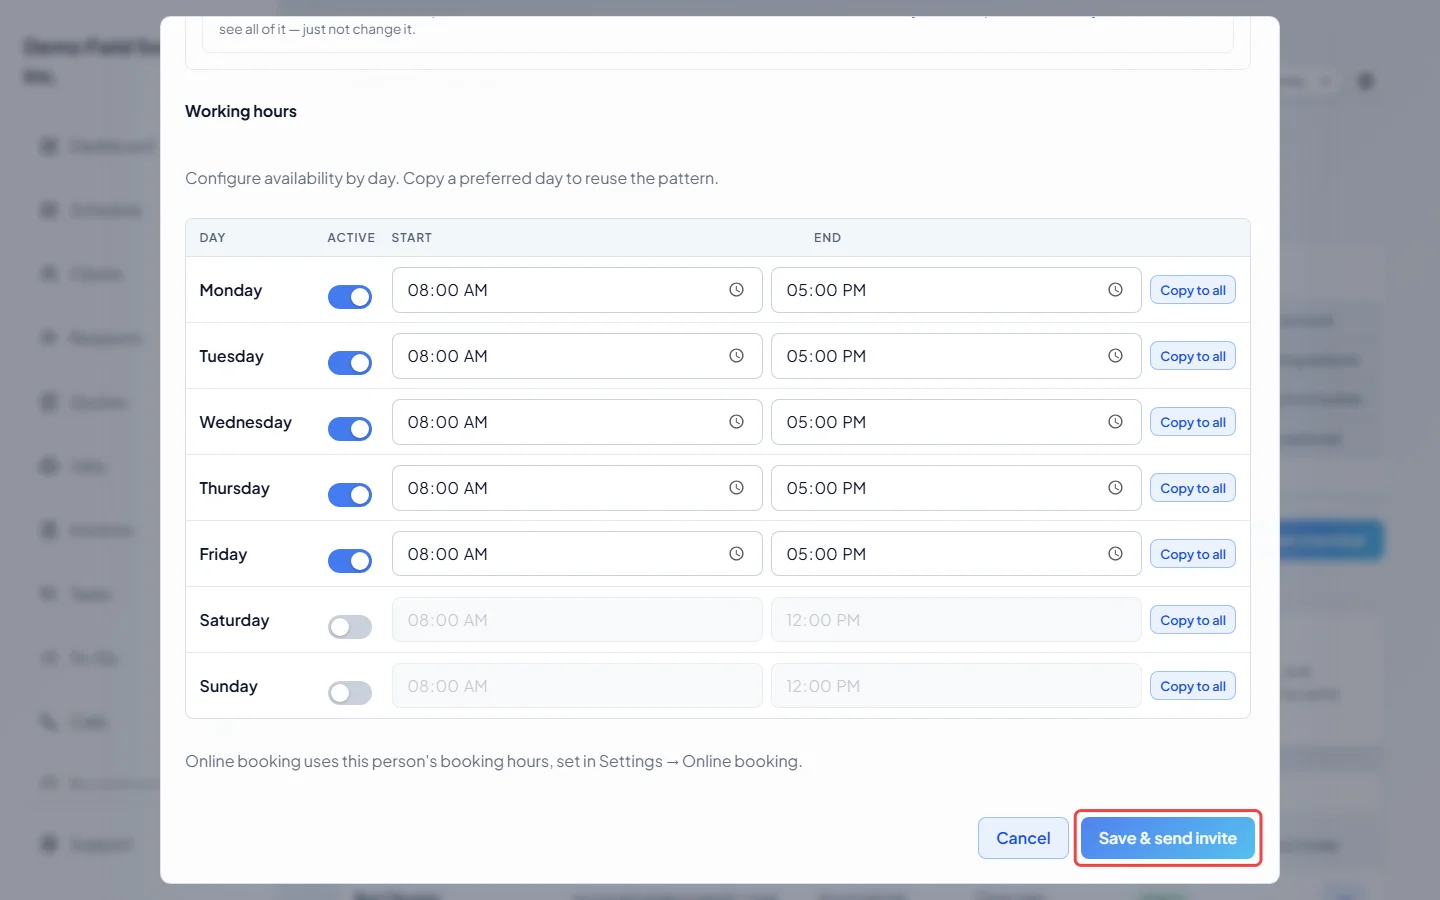
Task: Turn off Tuesday availability switch
Action: click(350, 363)
